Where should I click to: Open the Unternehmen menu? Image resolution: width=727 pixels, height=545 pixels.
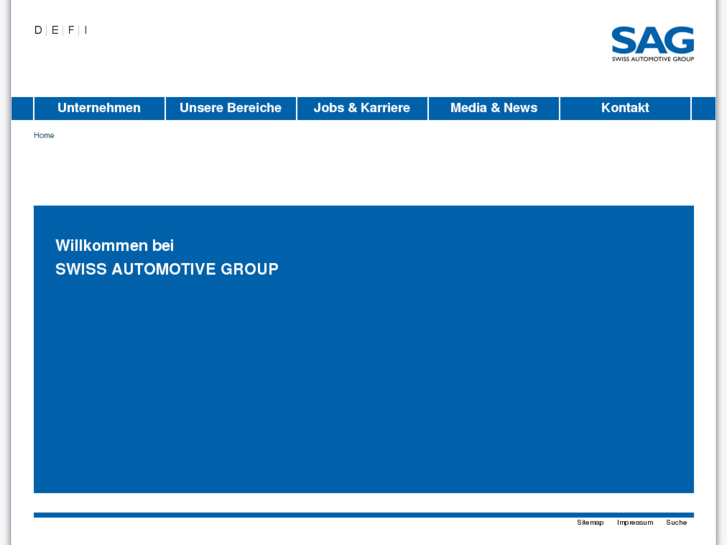(x=99, y=108)
